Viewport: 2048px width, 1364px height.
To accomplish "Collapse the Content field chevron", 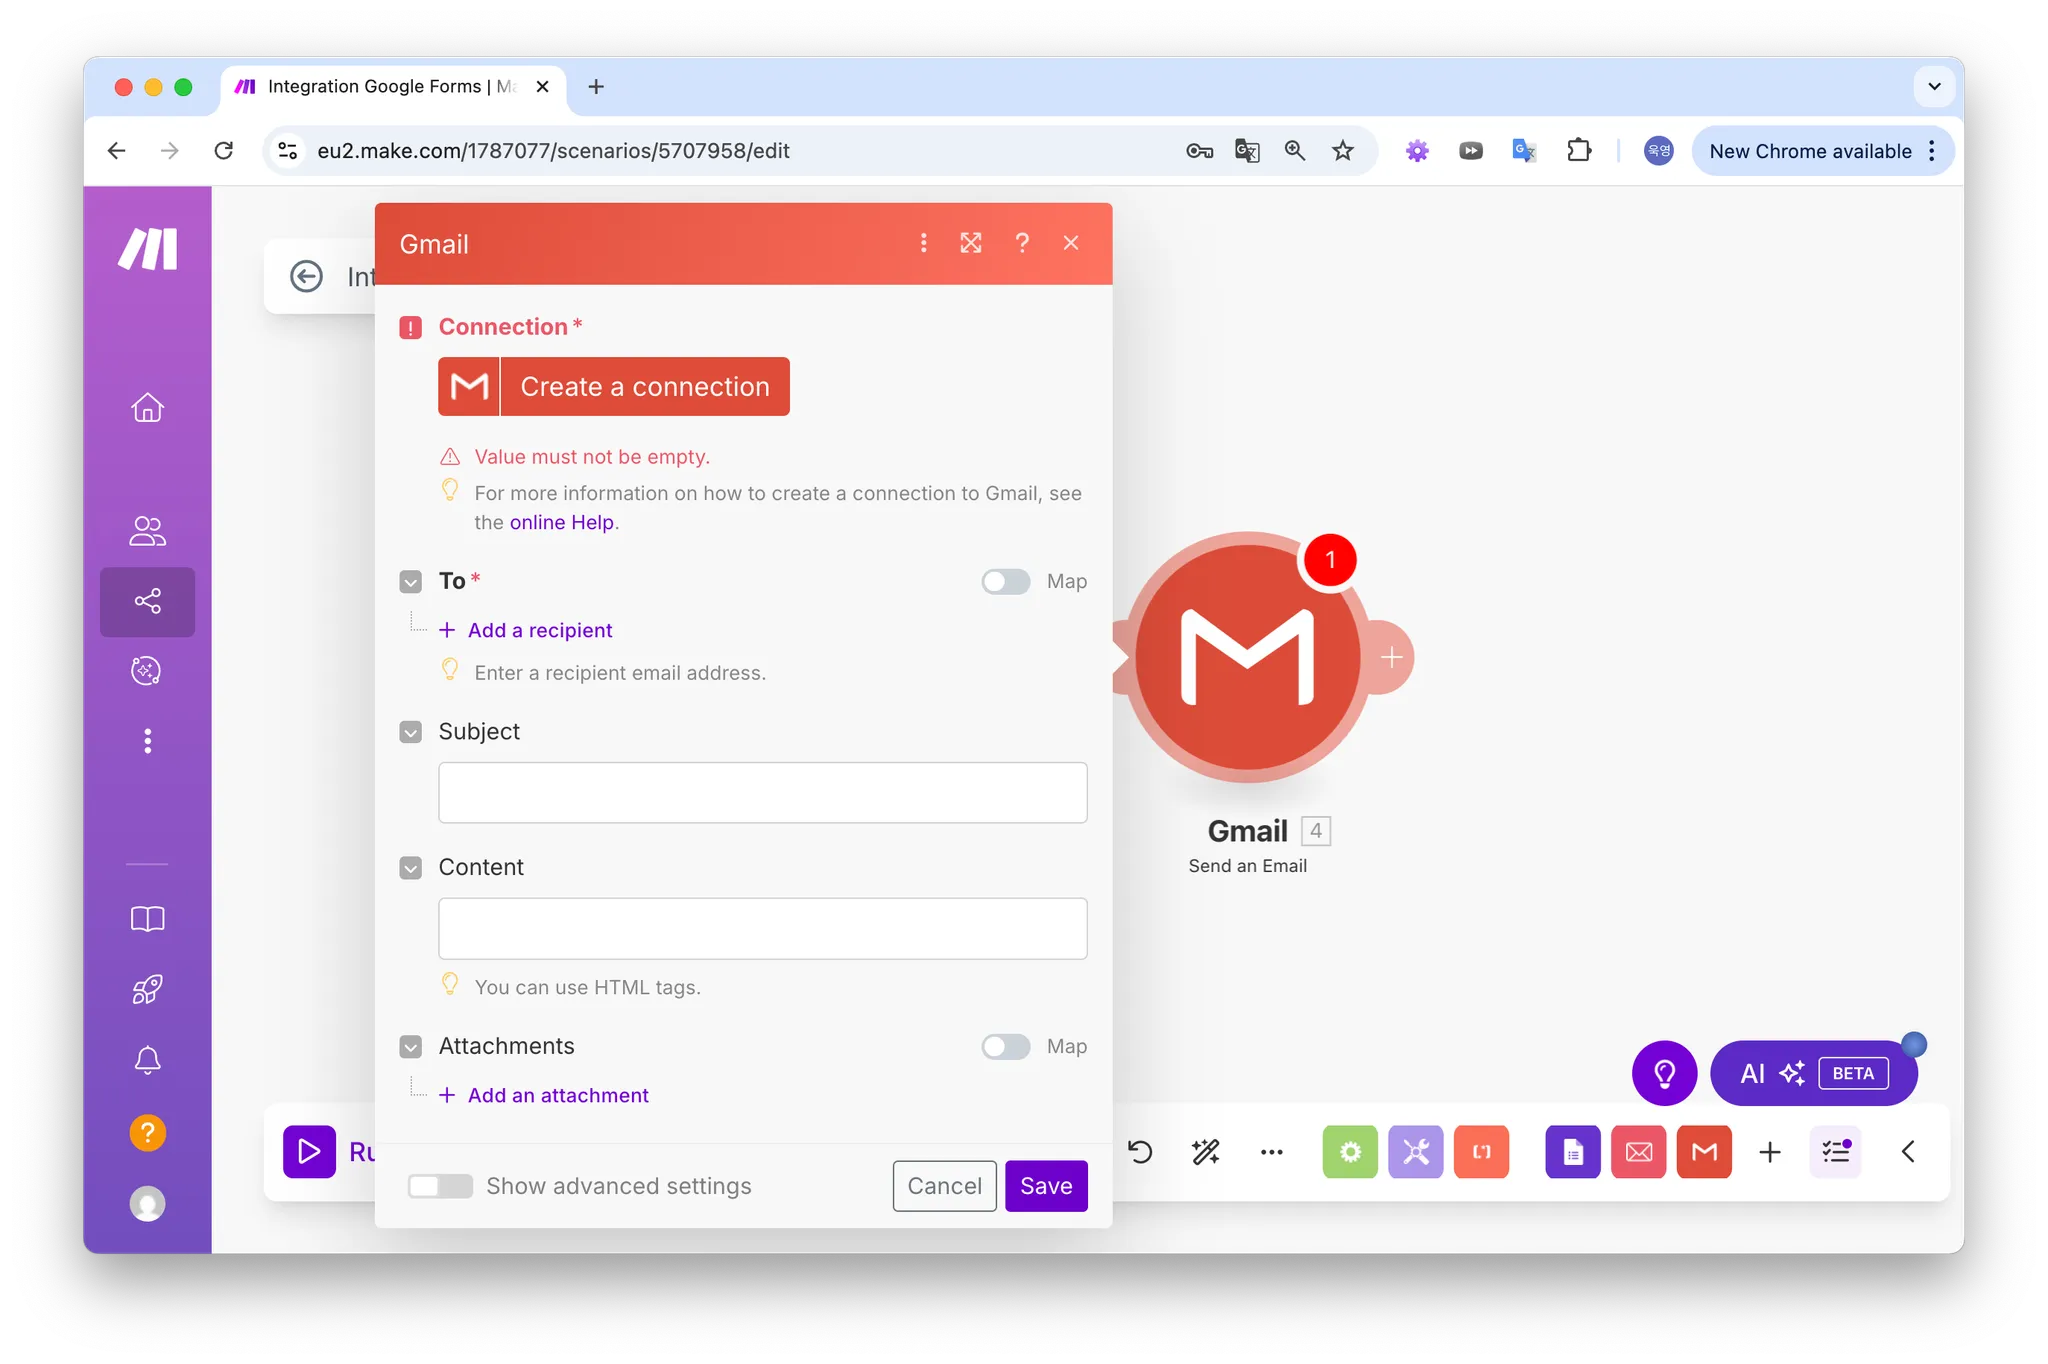I will tap(411, 868).
